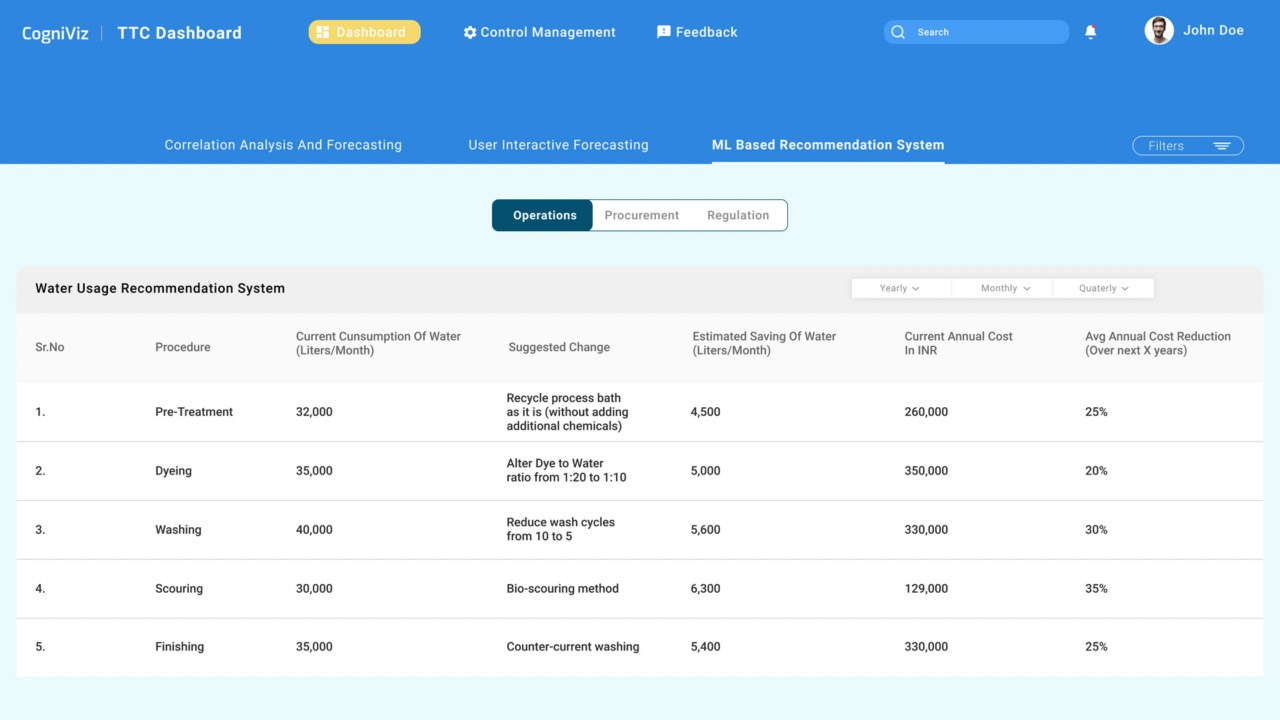Click the Feedback speech bubble icon
The width and height of the screenshot is (1280, 720).
663,32
